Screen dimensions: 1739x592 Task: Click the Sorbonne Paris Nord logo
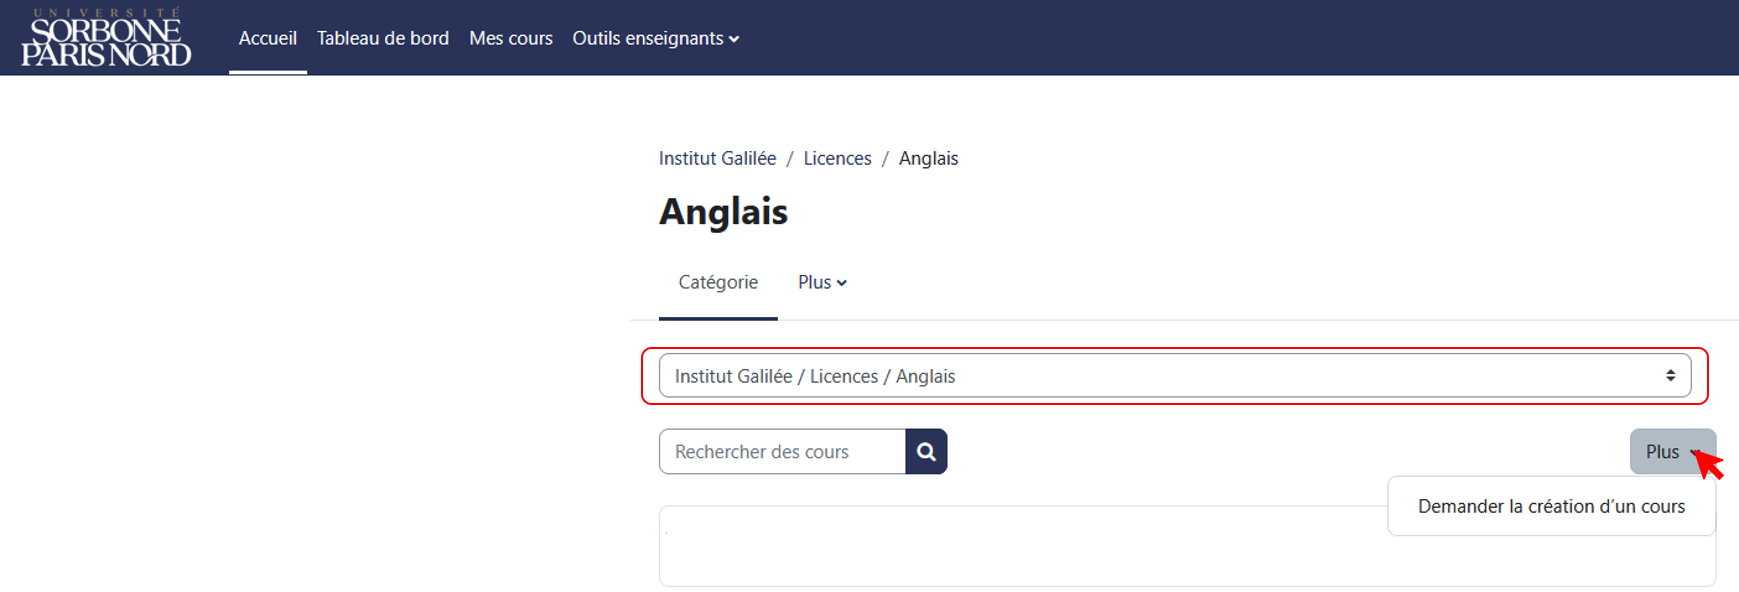click(x=106, y=38)
